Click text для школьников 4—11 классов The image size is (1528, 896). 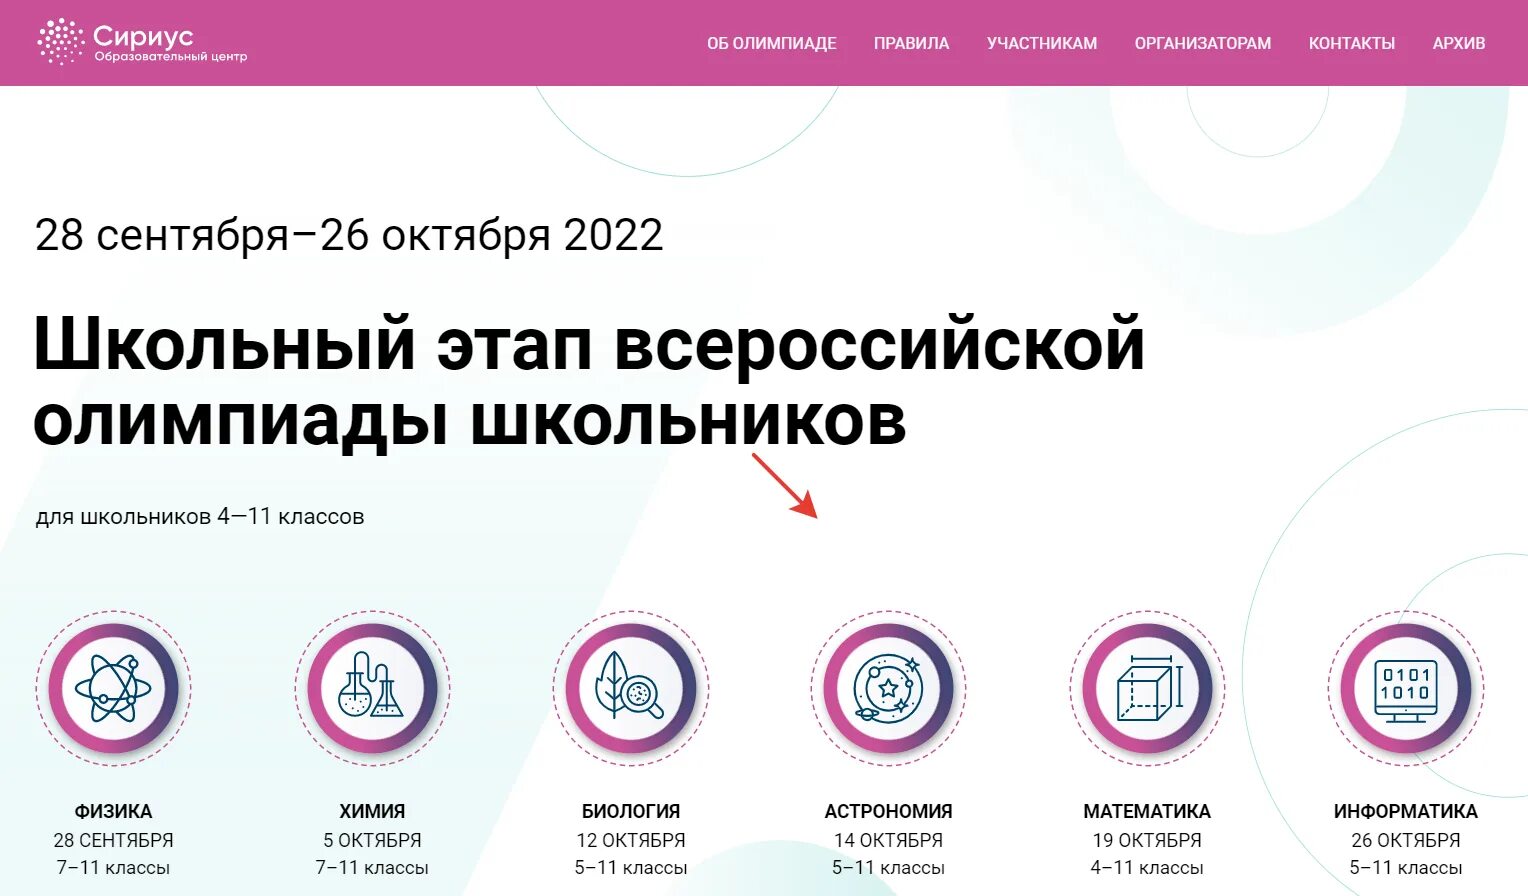point(200,517)
